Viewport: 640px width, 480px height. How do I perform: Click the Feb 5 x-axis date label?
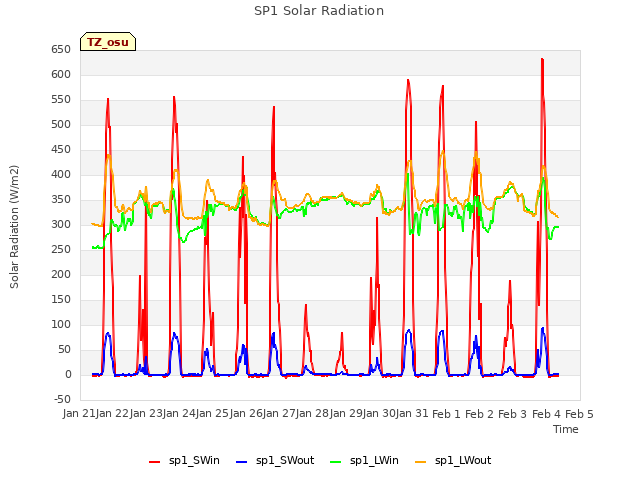click(x=579, y=414)
